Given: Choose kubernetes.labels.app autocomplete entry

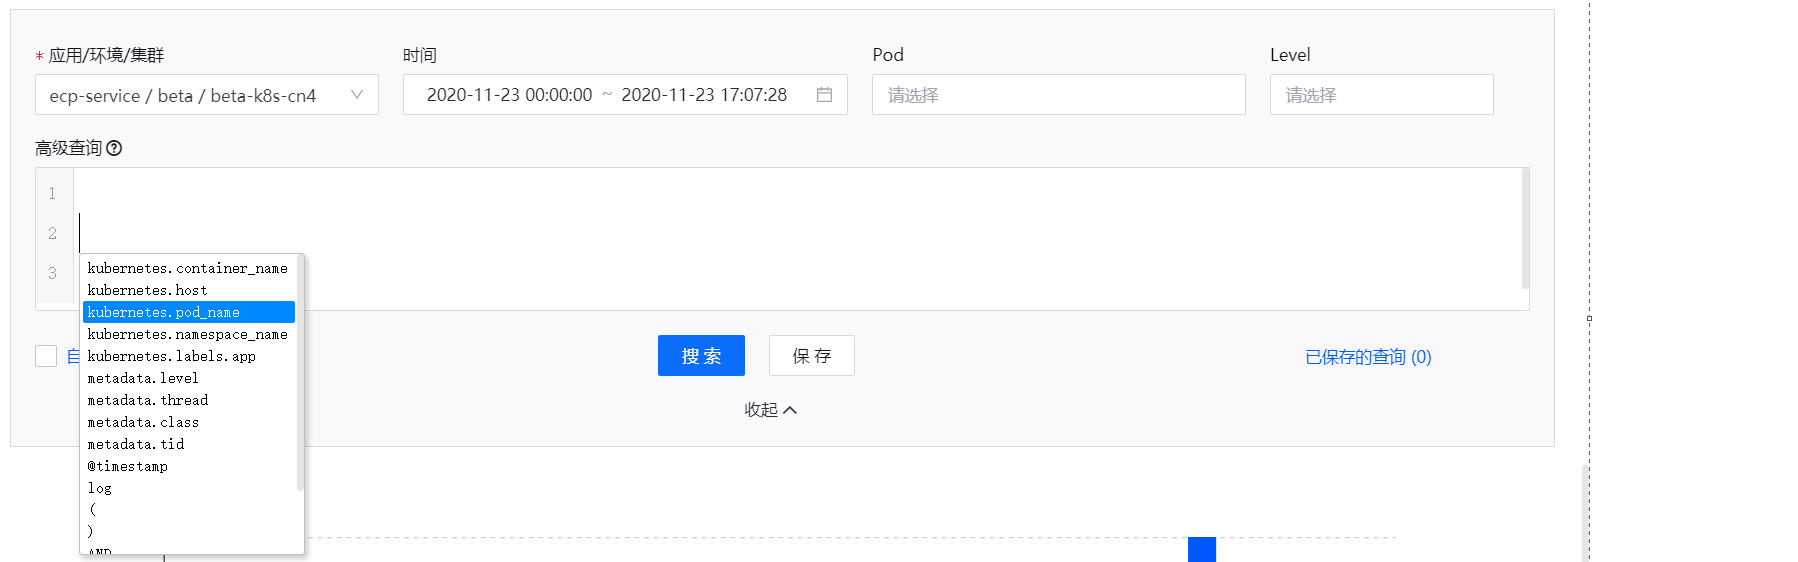Looking at the screenshot, I should (x=171, y=356).
